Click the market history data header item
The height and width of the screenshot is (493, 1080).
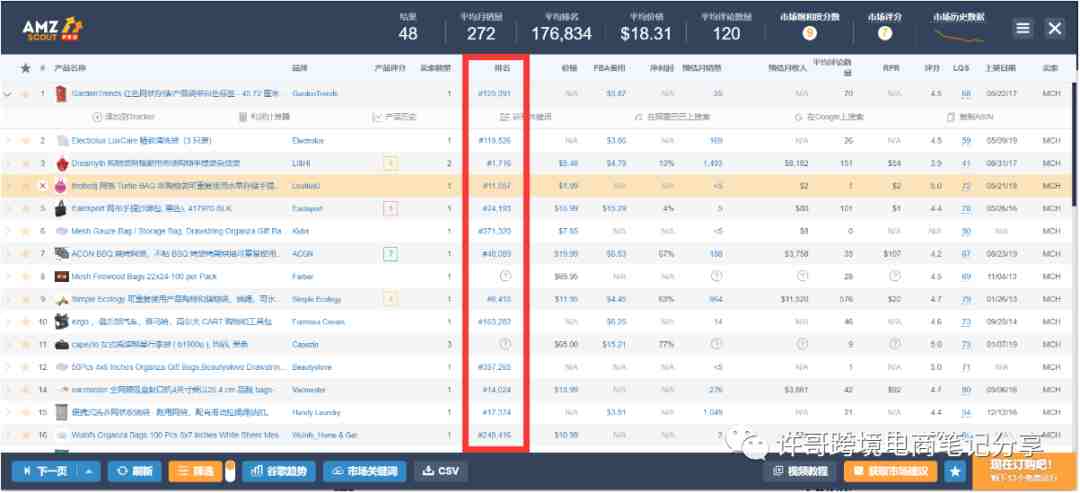pyautogui.click(x=959, y=17)
